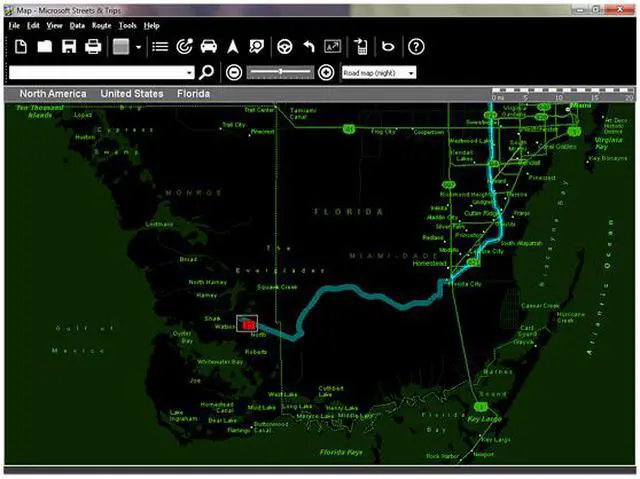Open help with the question mark icon
The image size is (640, 479).
tap(417, 47)
